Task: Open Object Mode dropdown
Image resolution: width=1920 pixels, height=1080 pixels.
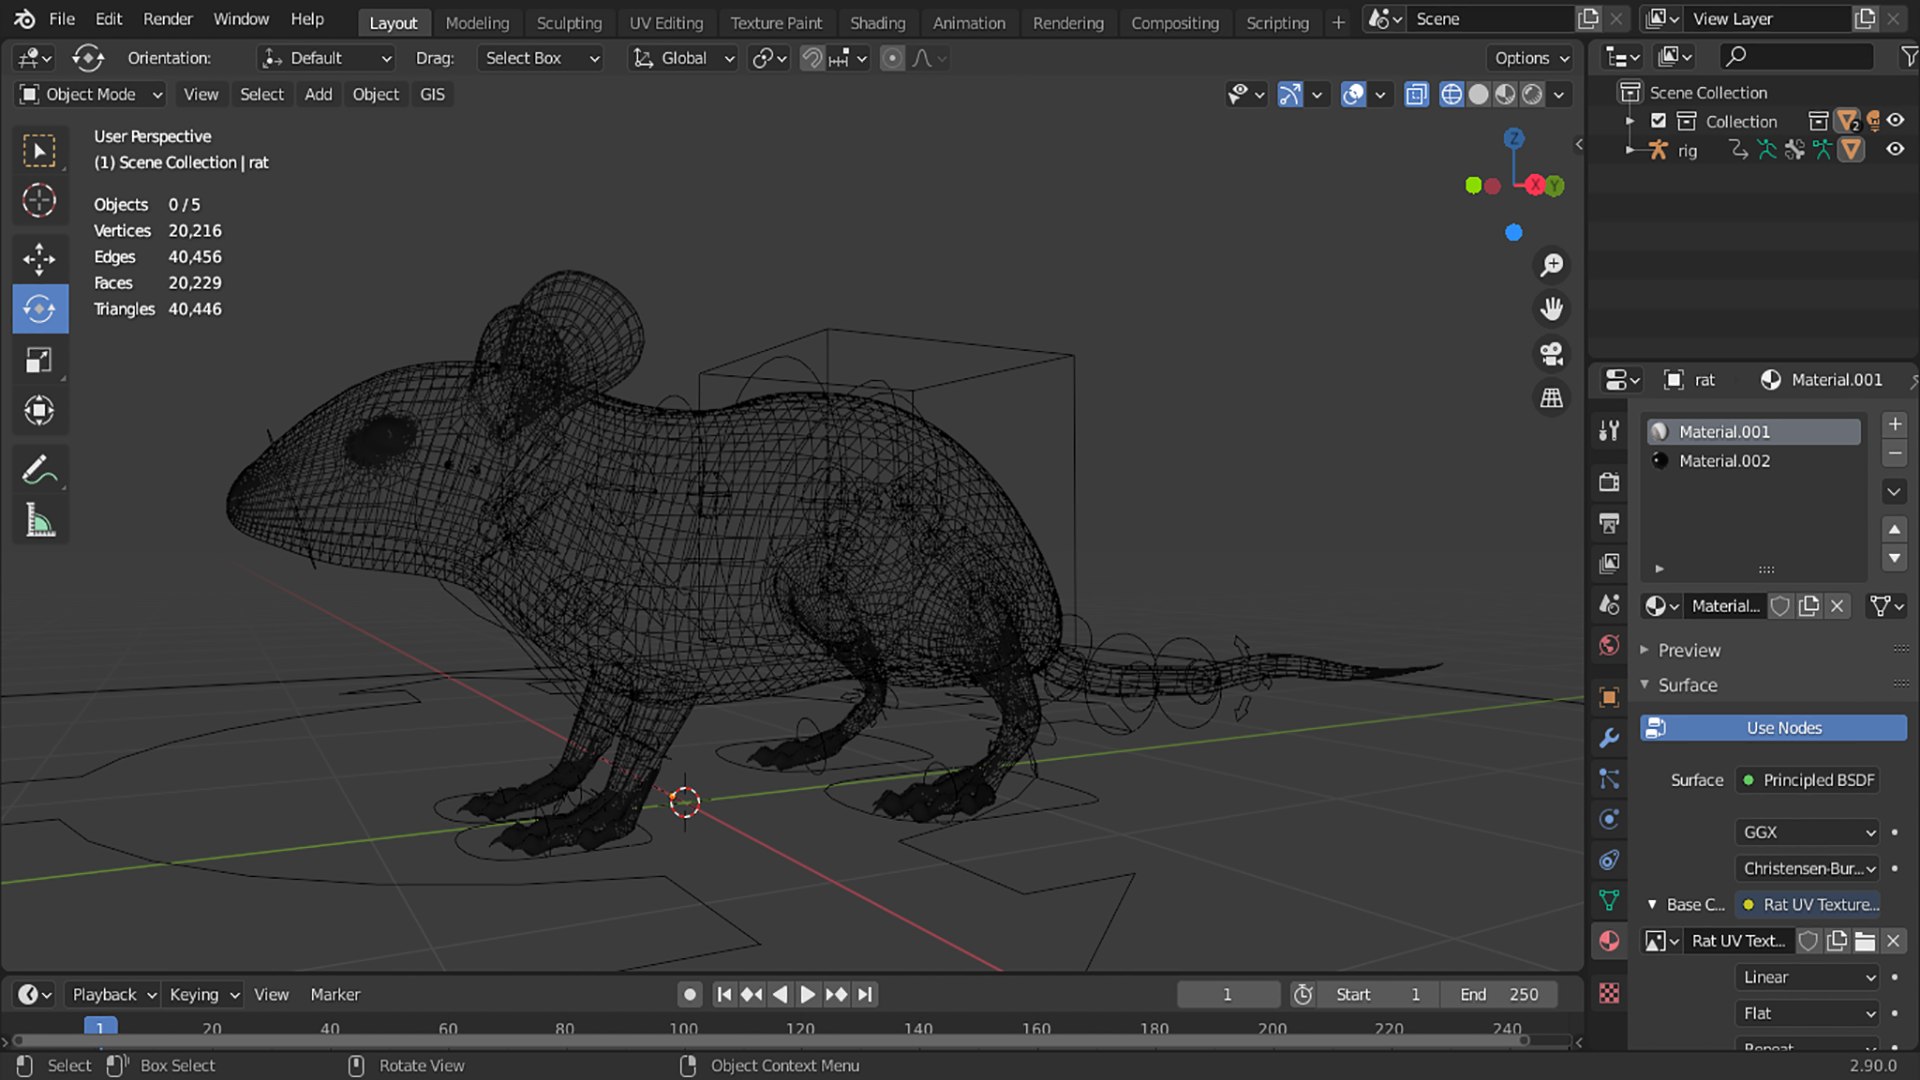Action: tap(91, 94)
